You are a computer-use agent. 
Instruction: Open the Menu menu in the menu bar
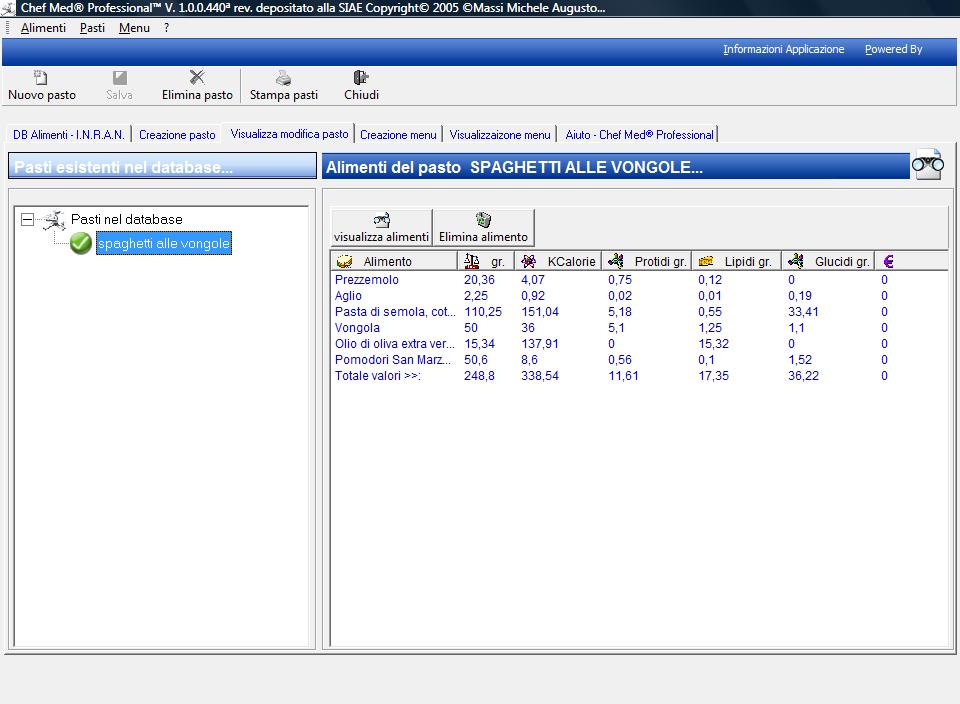tap(134, 28)
